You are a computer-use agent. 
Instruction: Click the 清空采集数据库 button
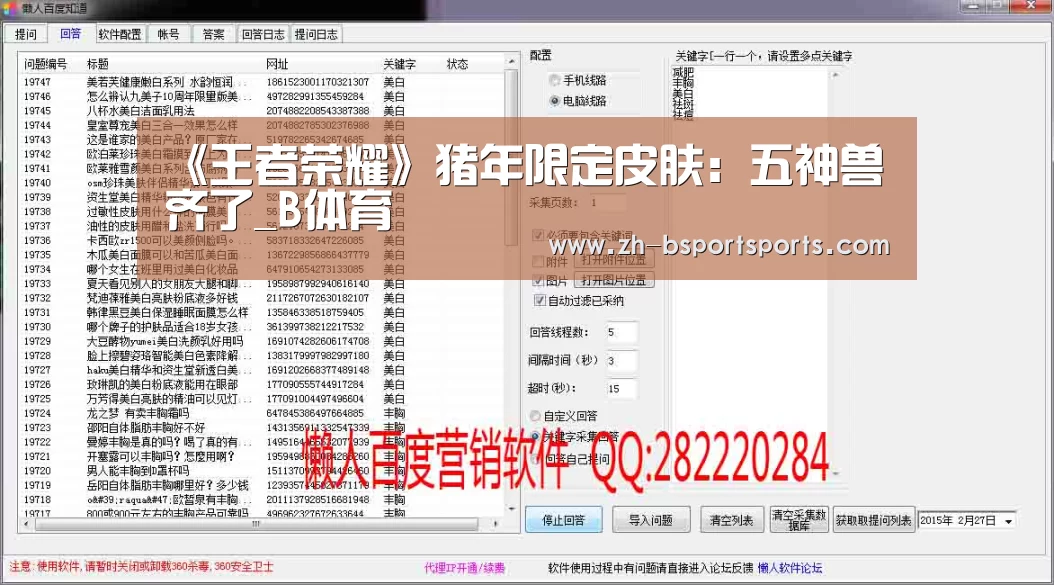[799, 520]
